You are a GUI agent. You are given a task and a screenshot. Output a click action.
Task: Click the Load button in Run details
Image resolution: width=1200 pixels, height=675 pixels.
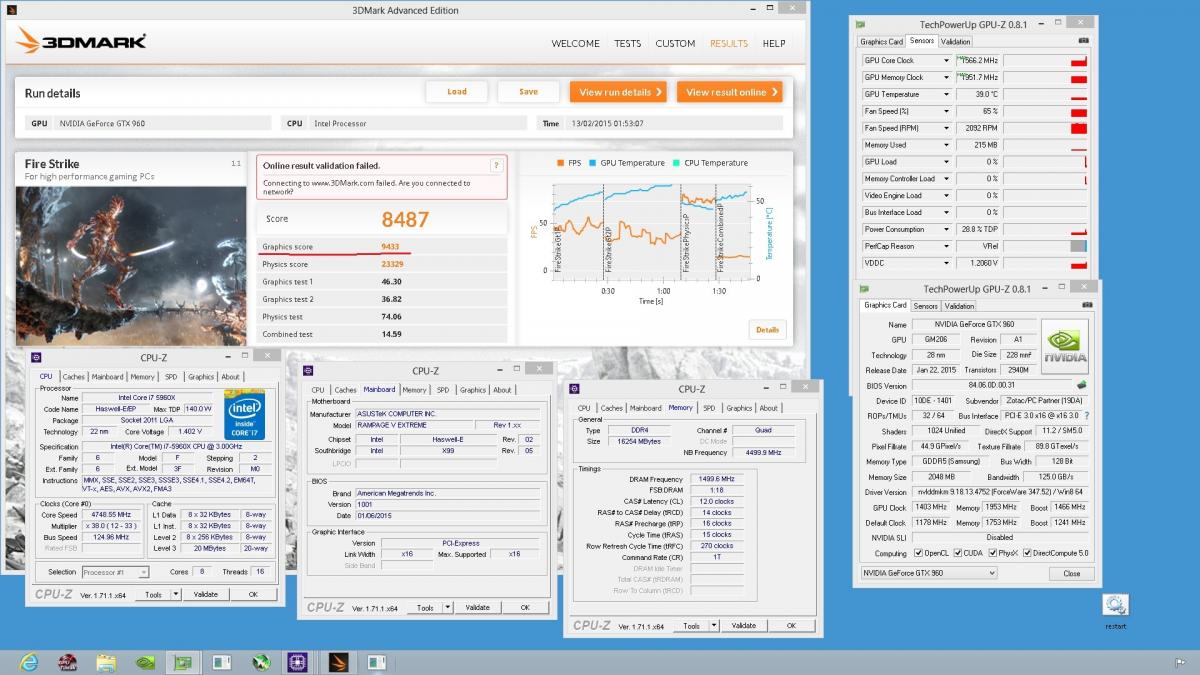tap(457, 92)
